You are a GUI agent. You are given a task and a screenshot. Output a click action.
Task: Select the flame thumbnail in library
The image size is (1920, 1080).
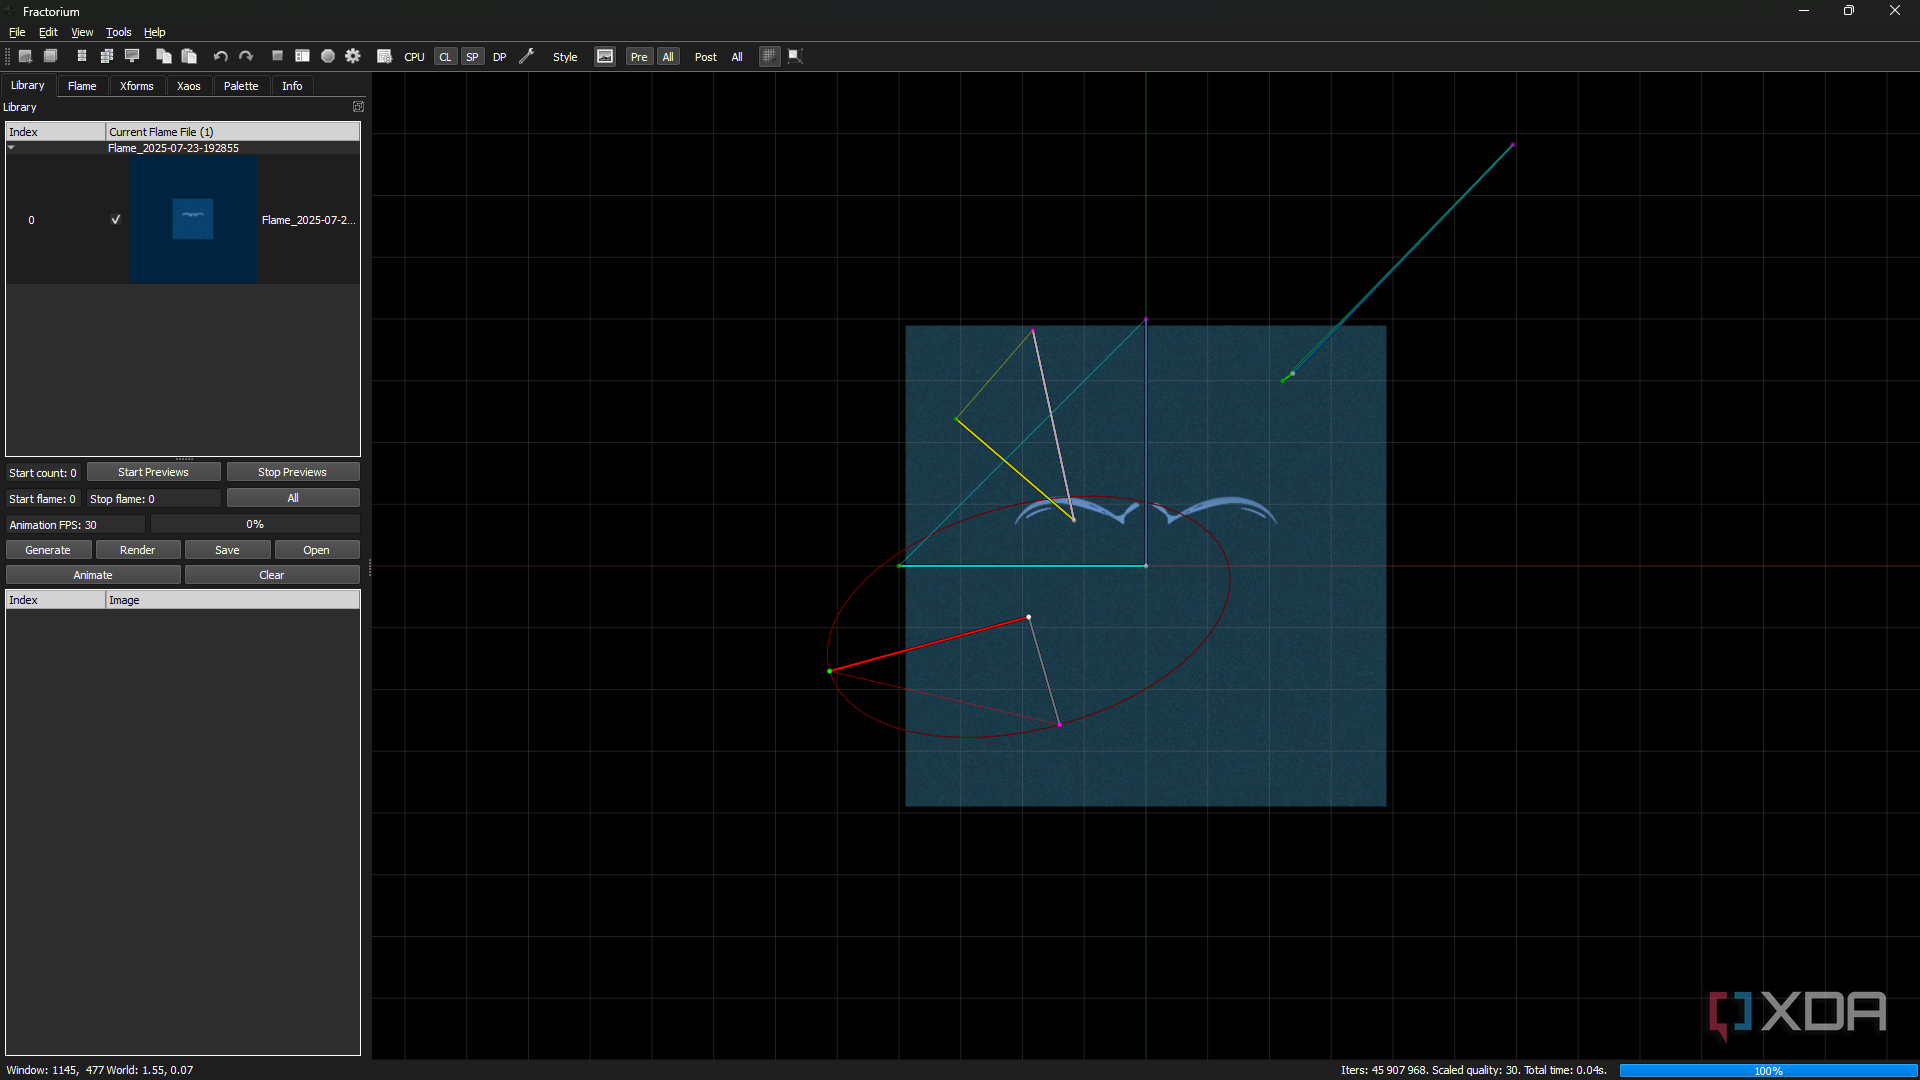pos(193,219)
